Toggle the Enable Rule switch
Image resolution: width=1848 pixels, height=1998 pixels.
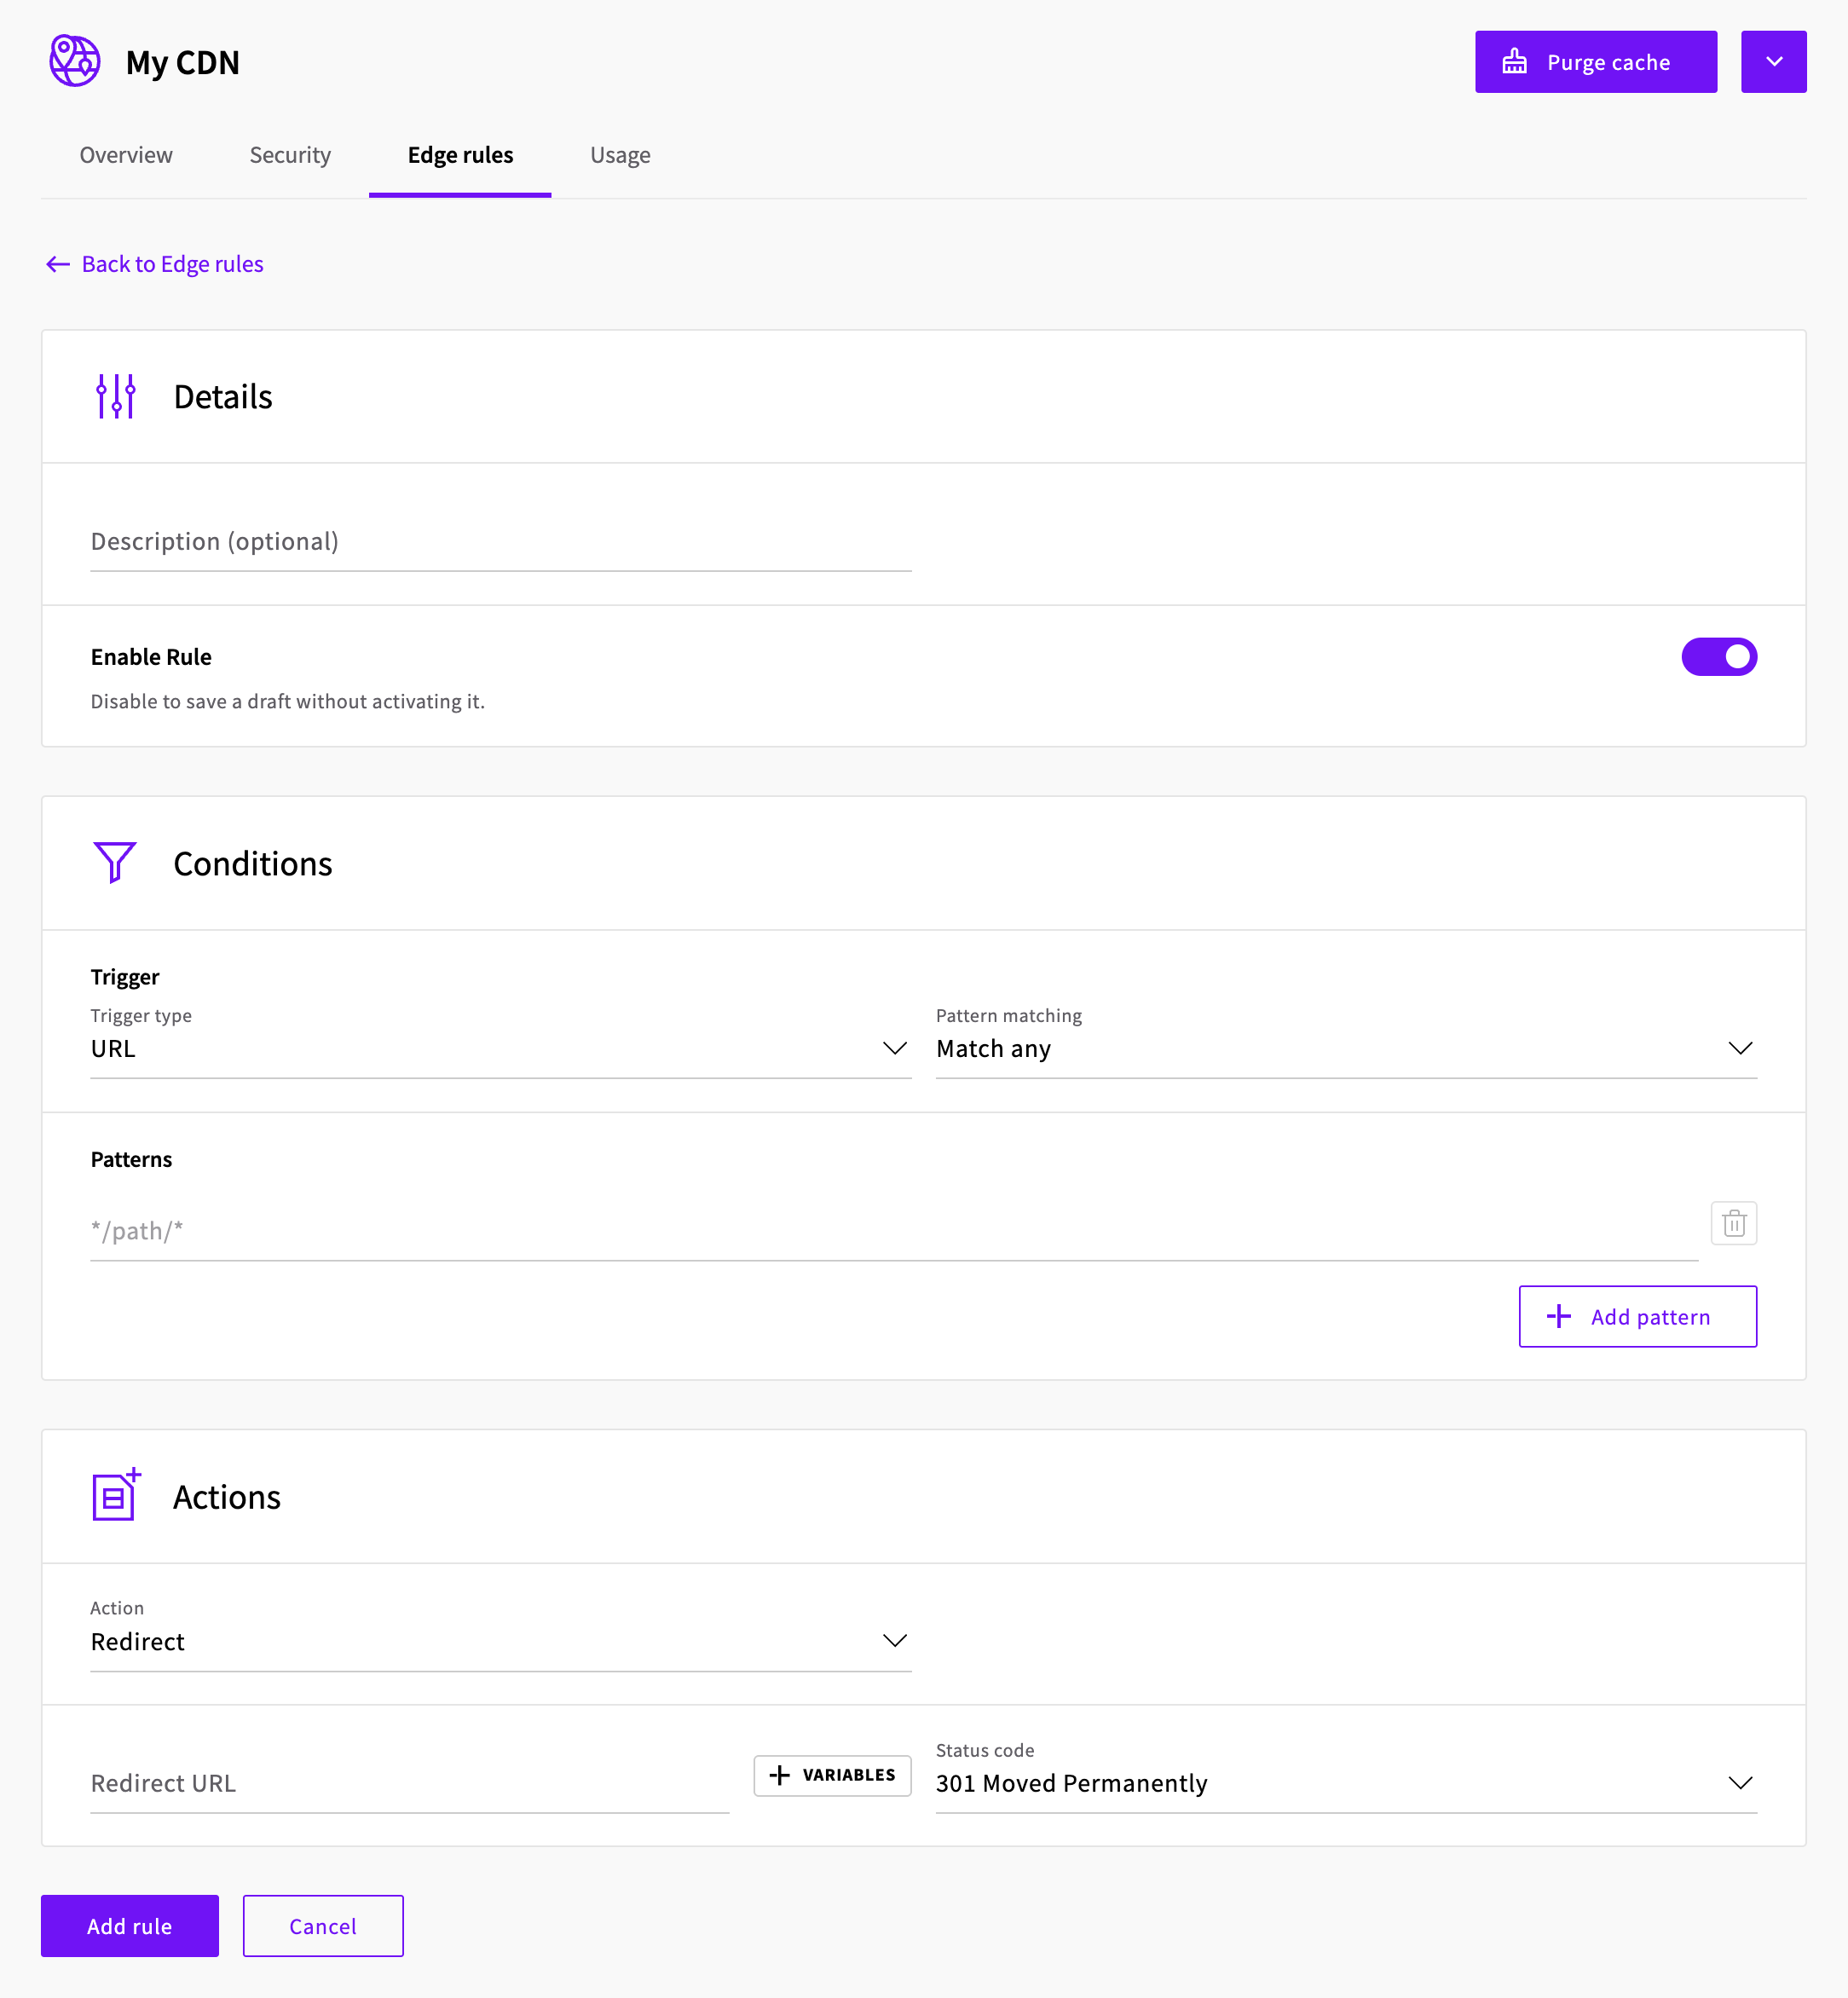point(1718,657)
